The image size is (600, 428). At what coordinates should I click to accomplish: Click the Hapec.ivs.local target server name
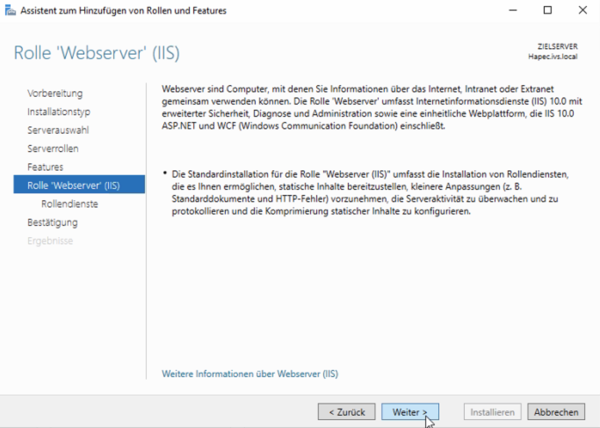click(x=553, y=57)
